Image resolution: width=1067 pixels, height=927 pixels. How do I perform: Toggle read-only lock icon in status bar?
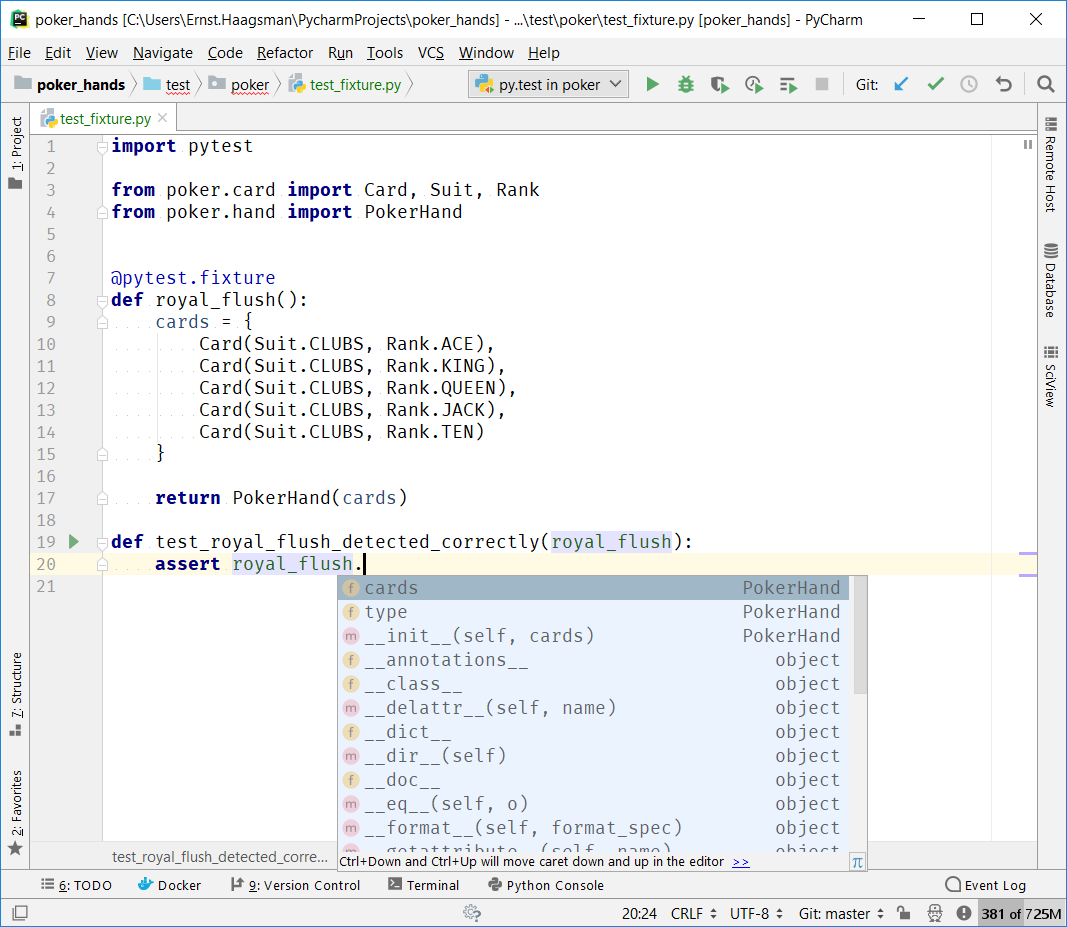(x=903, y=913)
